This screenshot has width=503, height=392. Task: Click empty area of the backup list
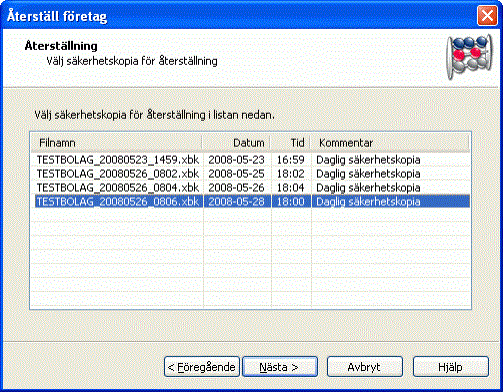[x=250, y=260]
